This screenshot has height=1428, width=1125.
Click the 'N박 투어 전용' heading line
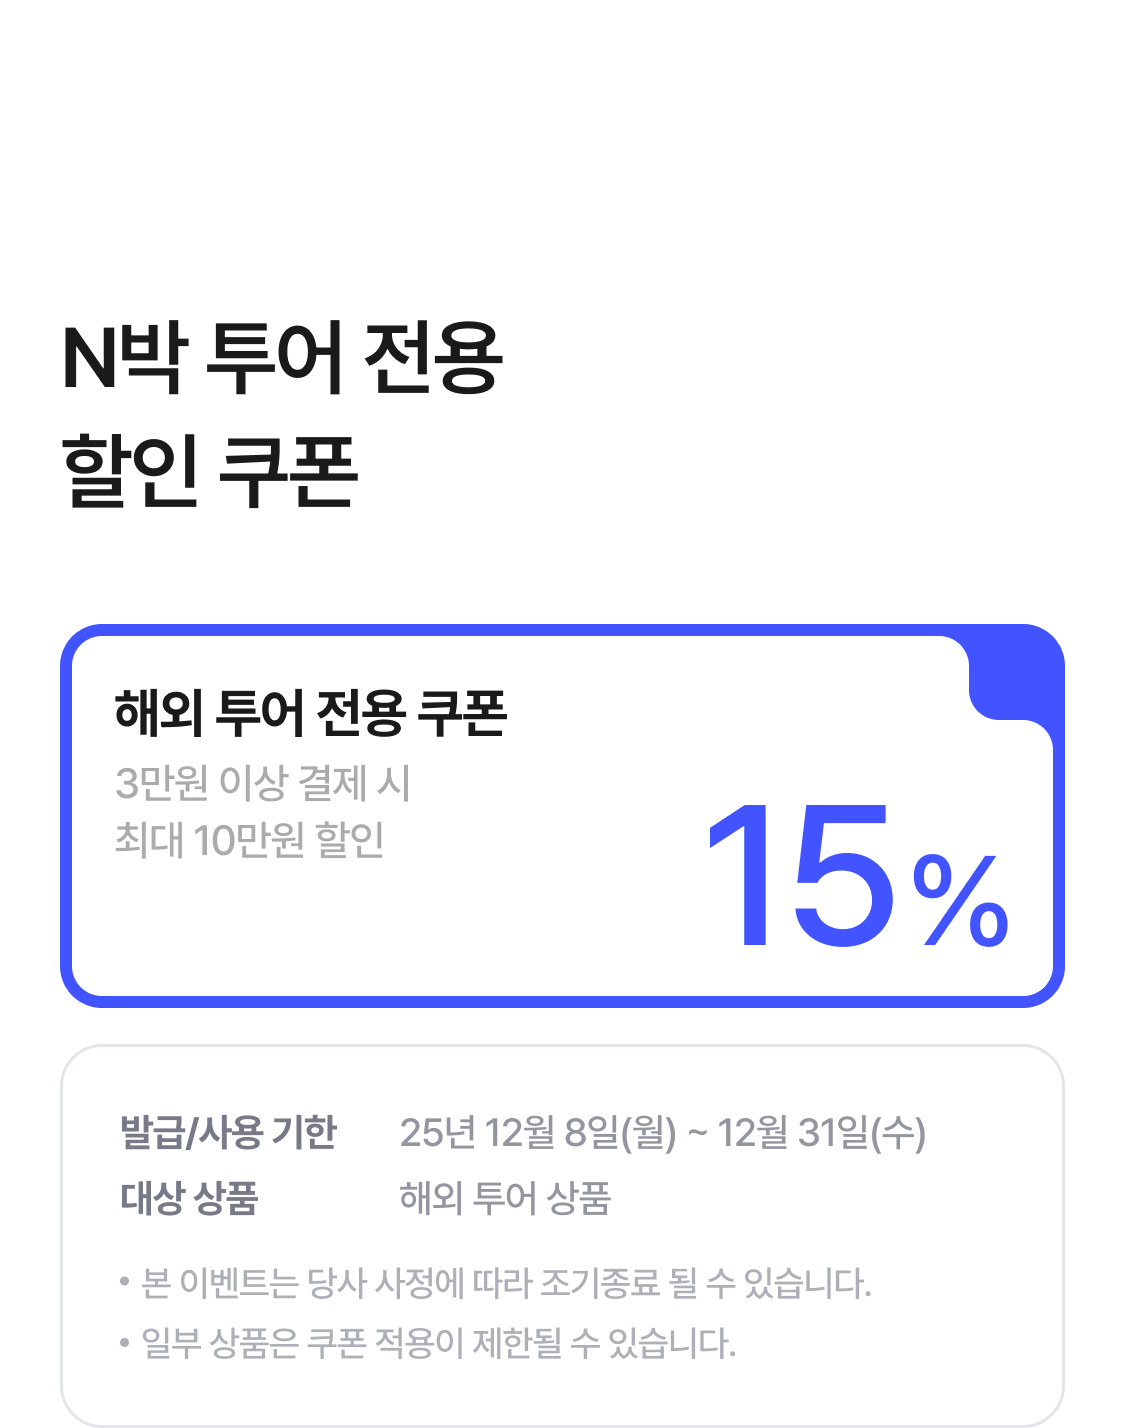(x=282, y=358)
